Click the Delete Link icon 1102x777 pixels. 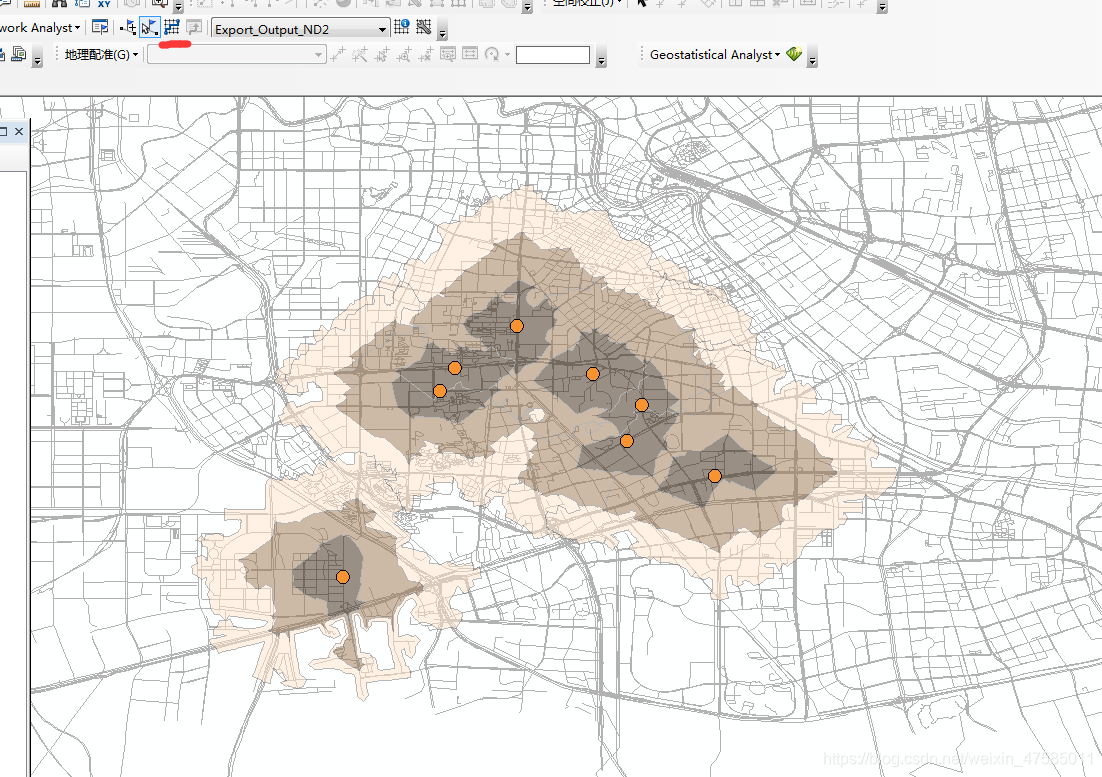pos(425,54)
